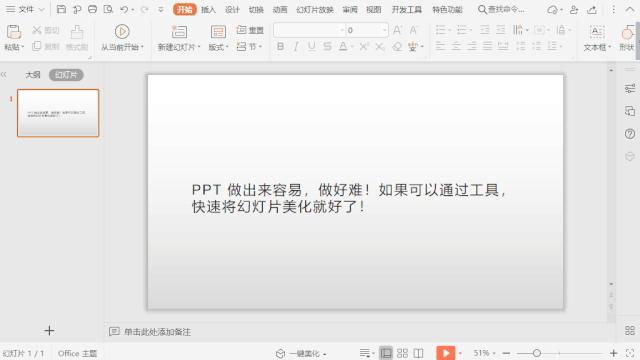Switch to the 设计 ribbon tab
Image resolution: width=640 pixels, height=360 pixels.
(x=232, y=9)
